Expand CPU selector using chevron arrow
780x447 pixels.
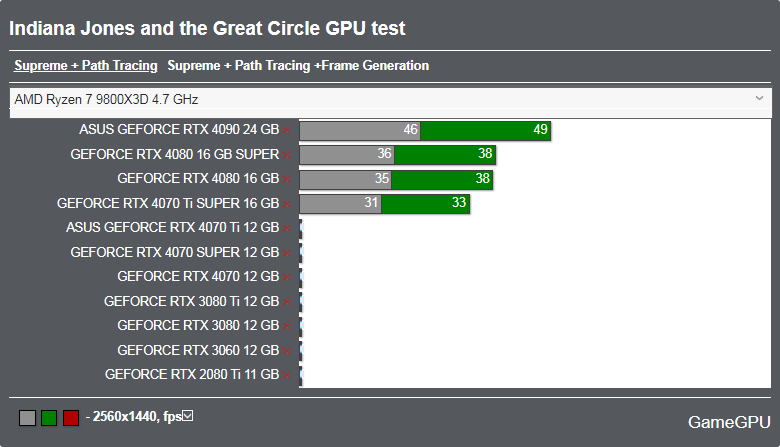[759, 98]
